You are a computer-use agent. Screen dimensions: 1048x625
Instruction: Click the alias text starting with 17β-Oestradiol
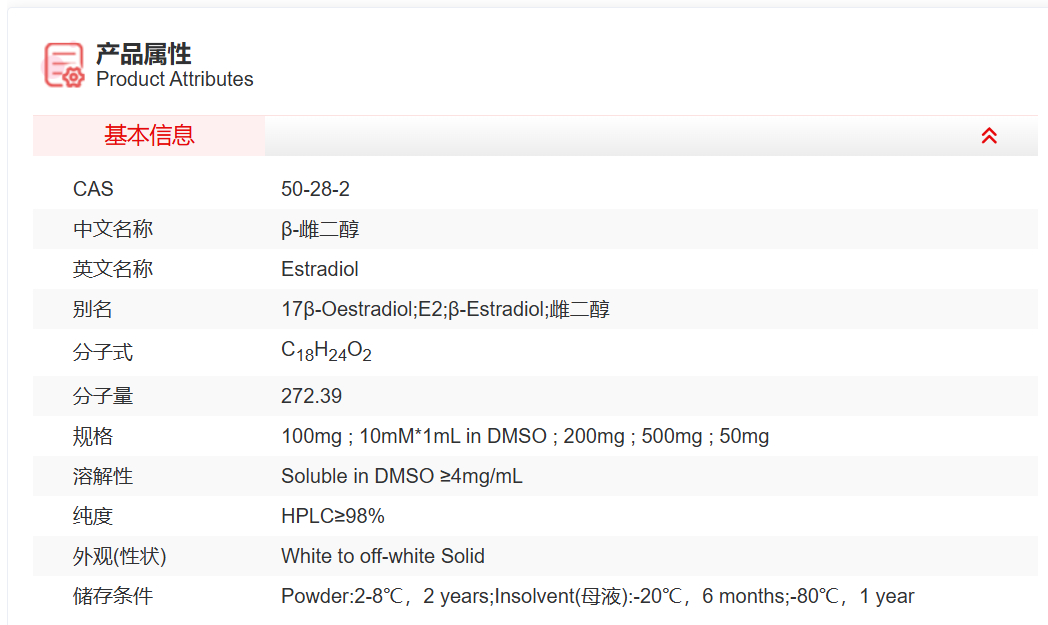click(x=445, y=309)
